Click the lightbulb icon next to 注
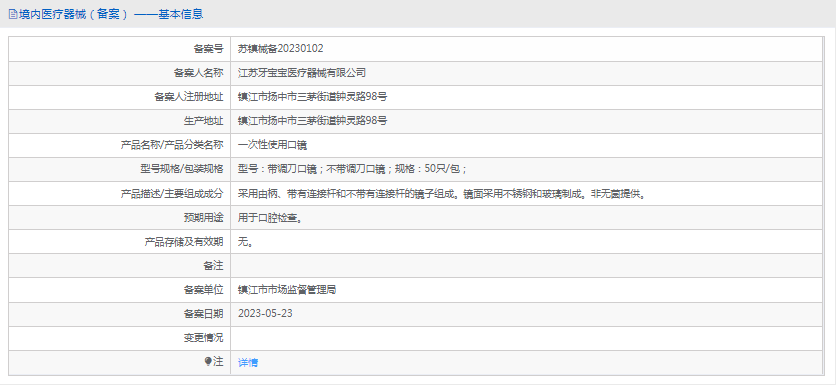The image size is (836, 385). 208,362
